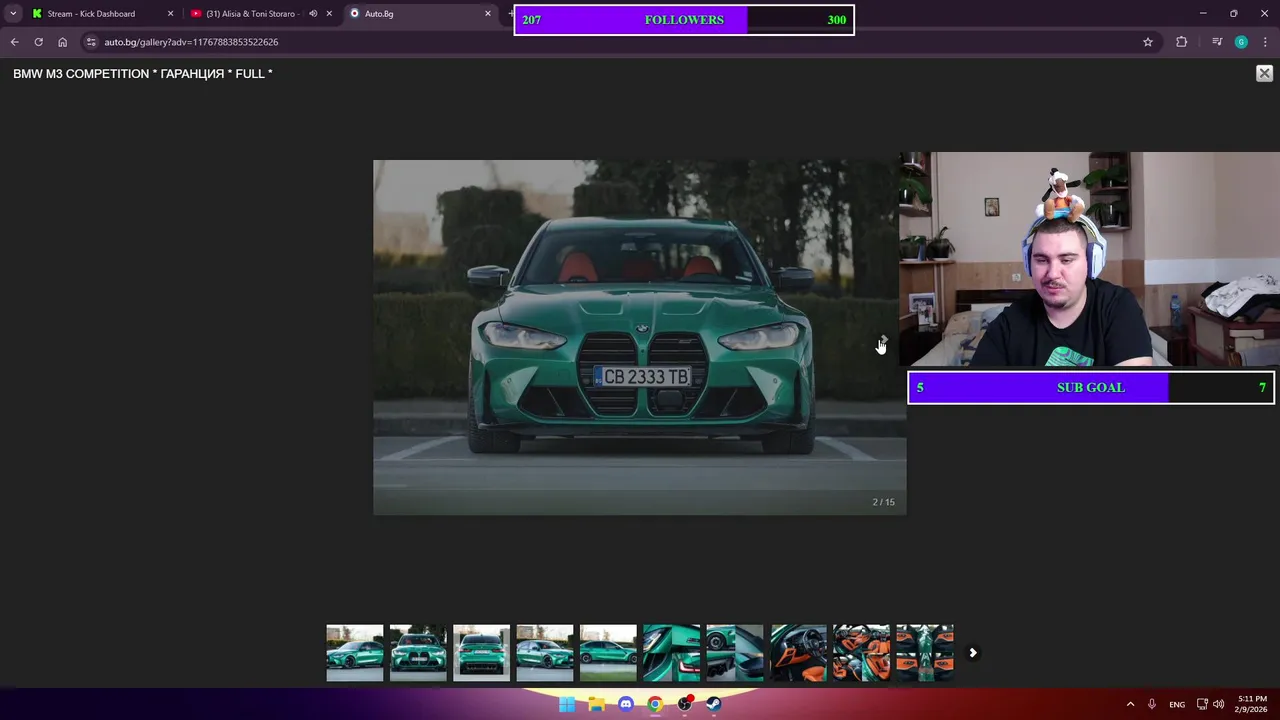This screenshot has width=1280, height=720.
Task: Open Discord from the taskbar
Action: point(626,704)
